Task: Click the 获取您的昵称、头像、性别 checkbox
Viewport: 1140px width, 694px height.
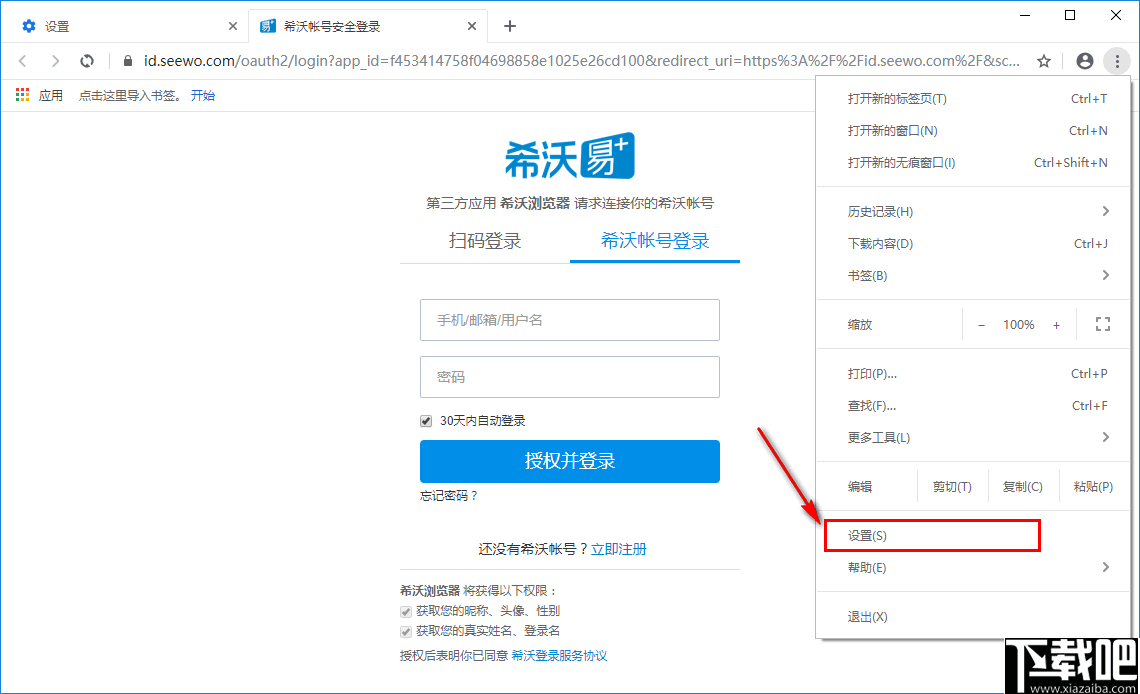Action: [x=406, y=612]
